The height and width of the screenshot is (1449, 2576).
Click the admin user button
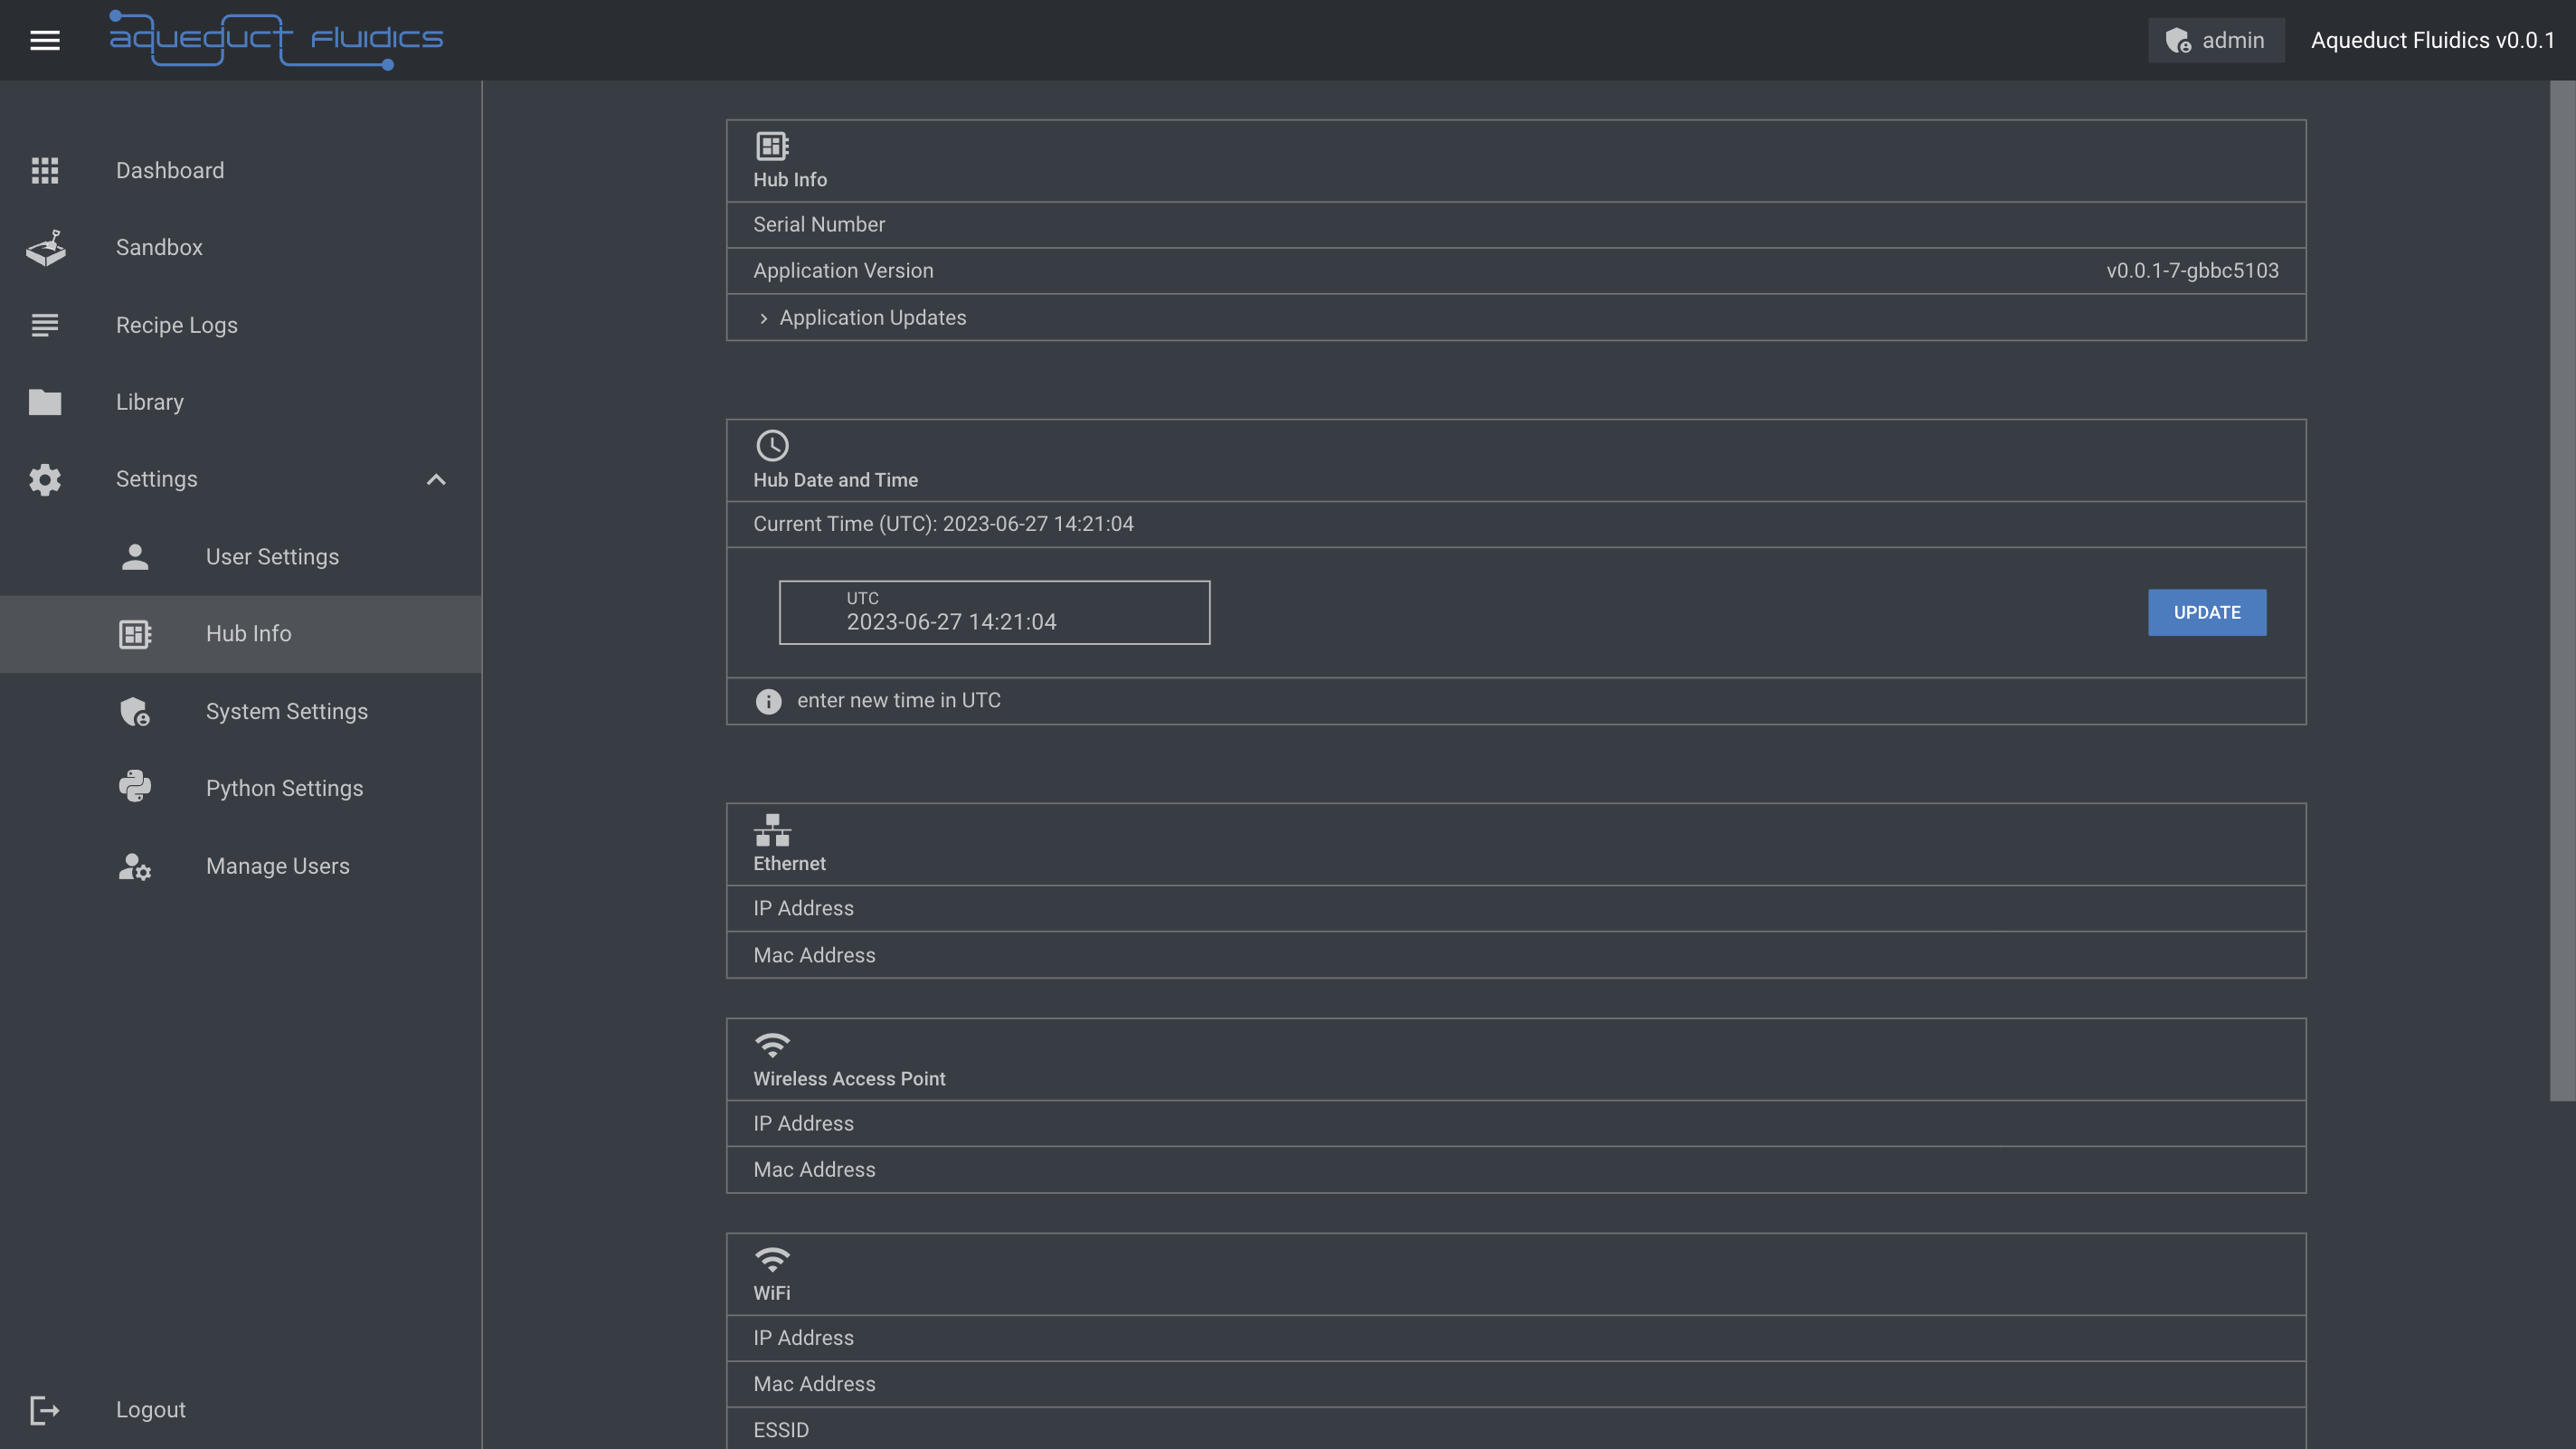coord(2216,40)
